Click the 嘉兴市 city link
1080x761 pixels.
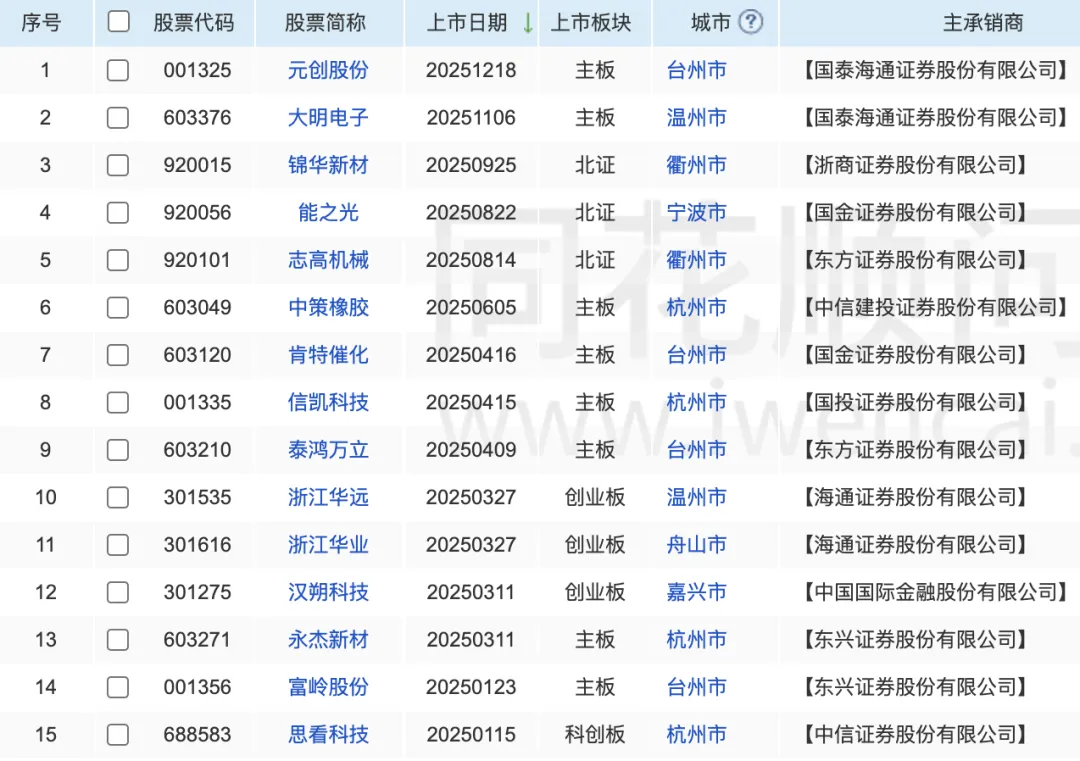[696, 592]
